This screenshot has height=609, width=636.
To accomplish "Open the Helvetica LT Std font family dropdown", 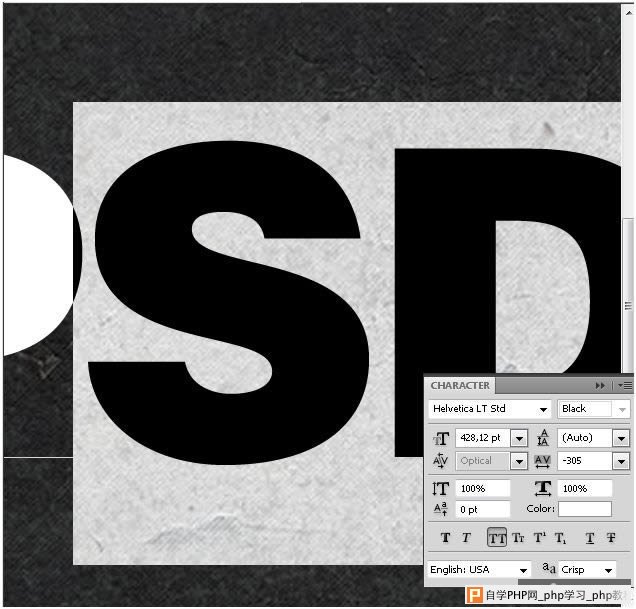I will pos(490,409).
